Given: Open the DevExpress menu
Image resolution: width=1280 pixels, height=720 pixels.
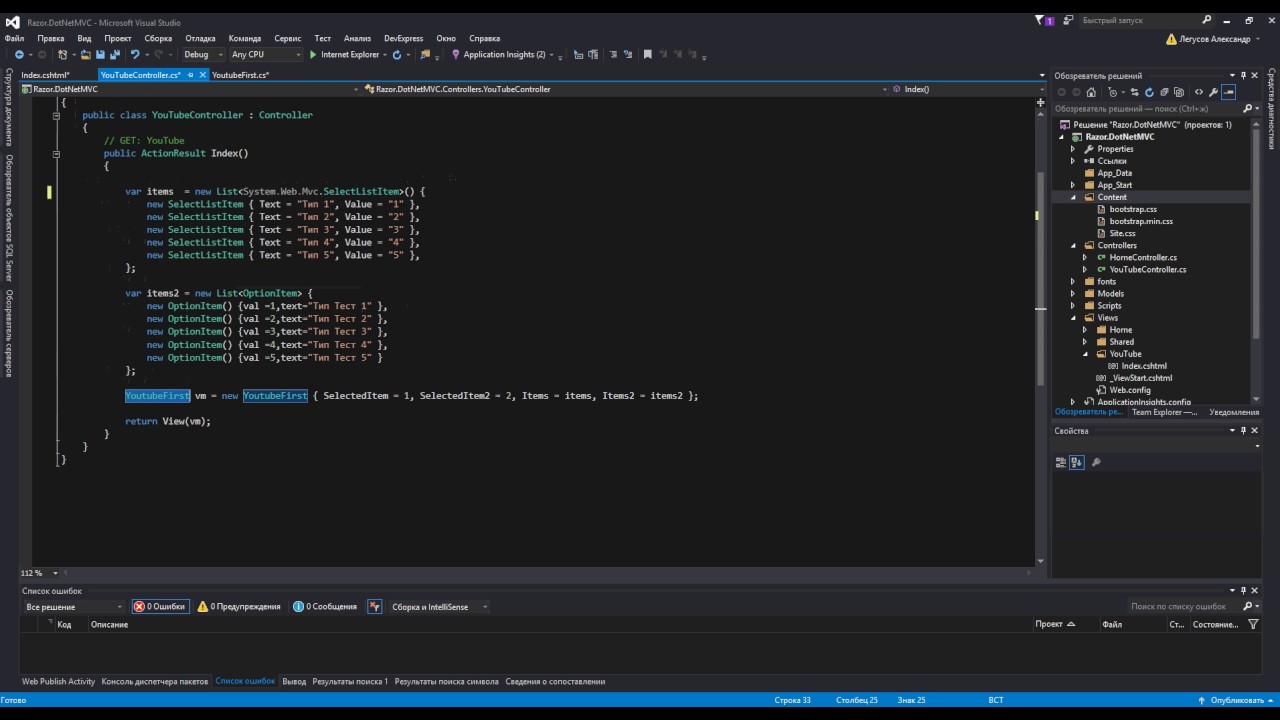Looking at the screenshot, I should coord(403,38).
